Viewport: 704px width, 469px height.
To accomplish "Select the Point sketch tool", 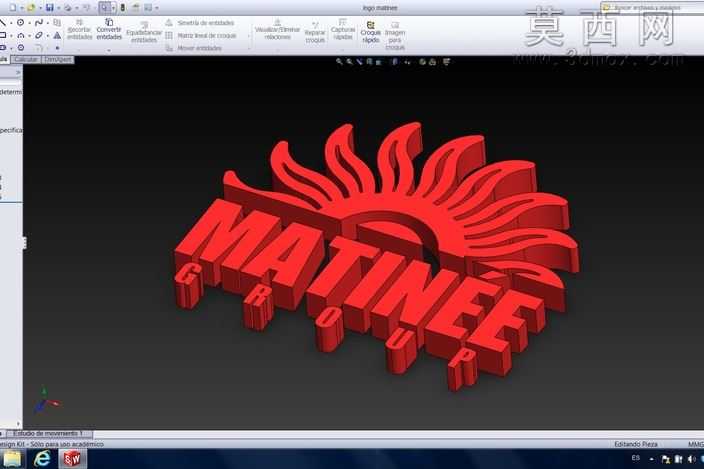I will (x=57, y=47).
